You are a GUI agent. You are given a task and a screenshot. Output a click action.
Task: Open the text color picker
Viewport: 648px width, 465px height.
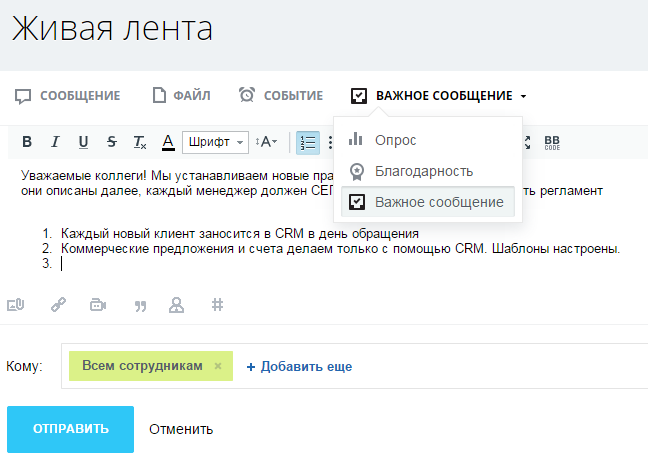point(168,143)
